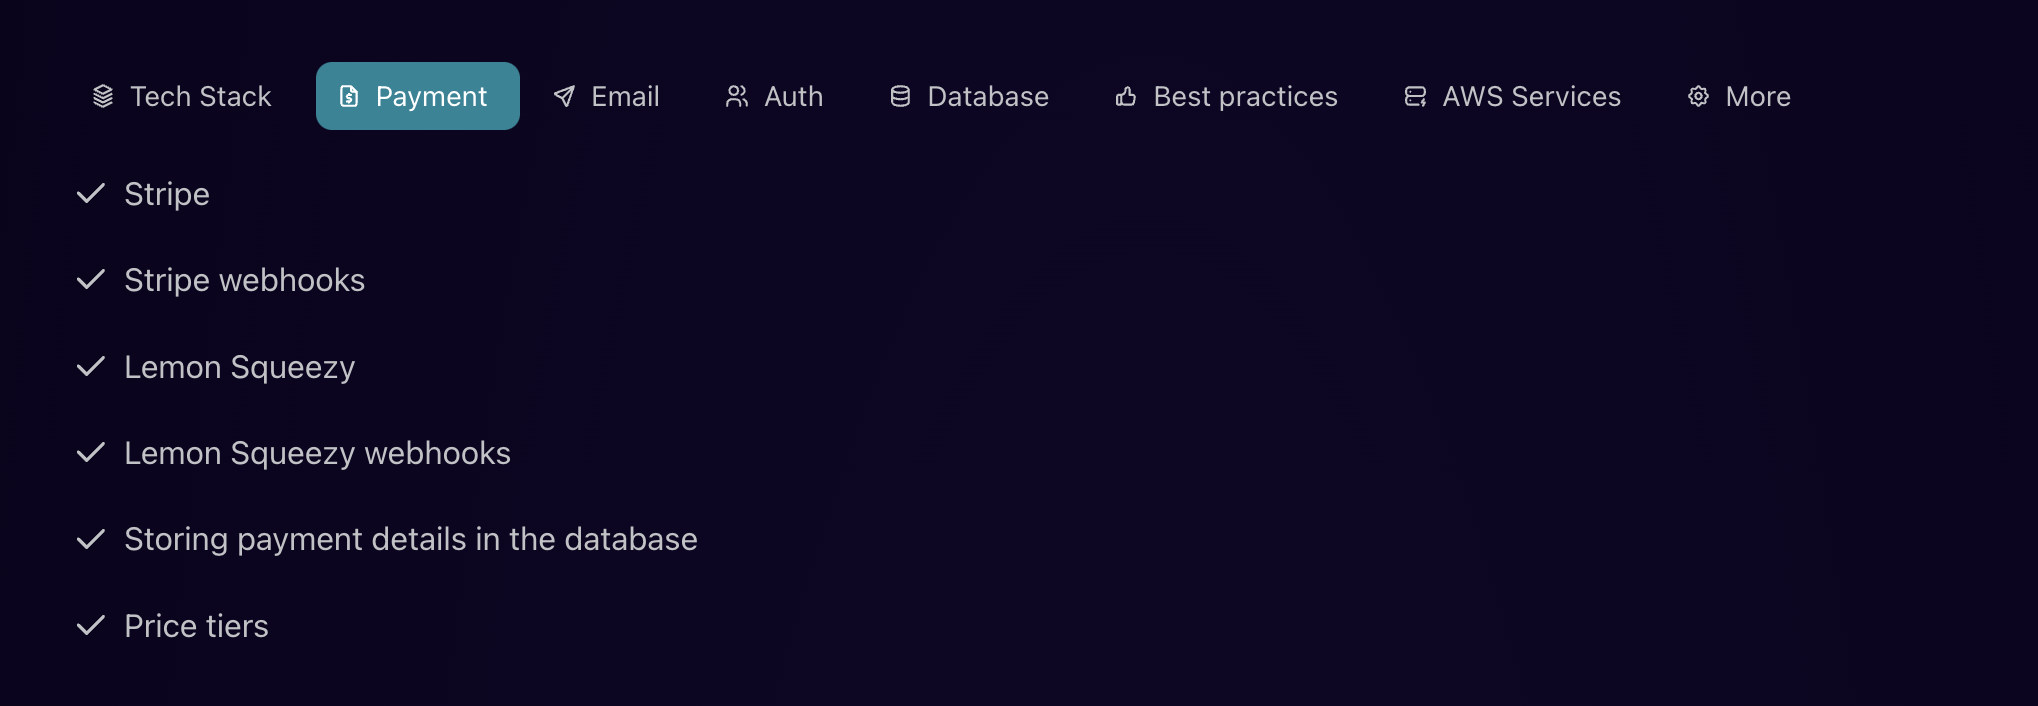Click the Tech Stack layers icon
This screenshot has height=706, width=2038.
[103, 96]
